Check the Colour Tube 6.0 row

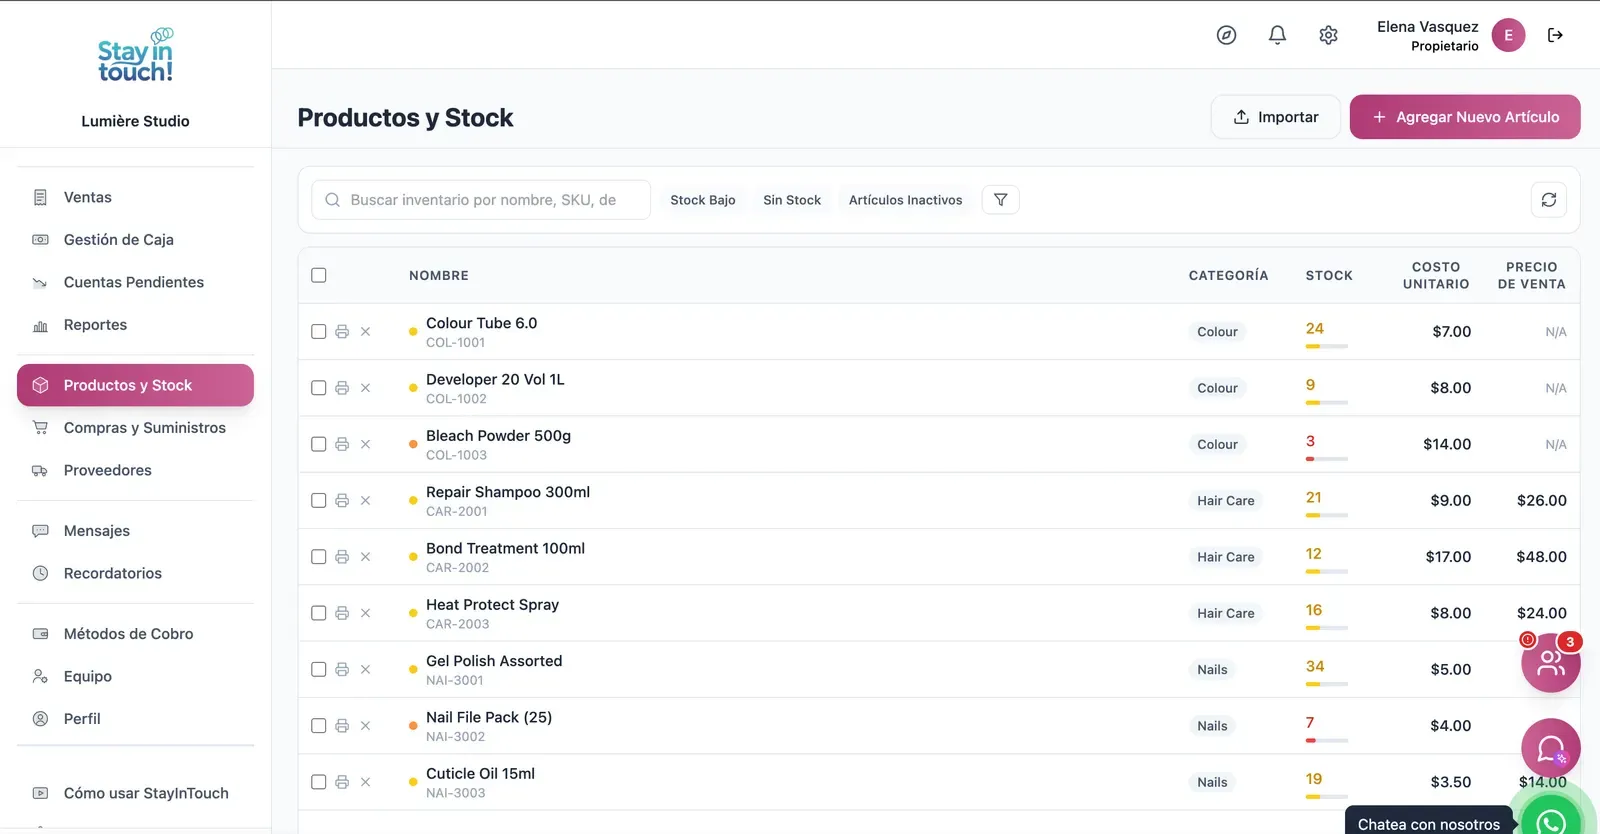tap(319, 332)
